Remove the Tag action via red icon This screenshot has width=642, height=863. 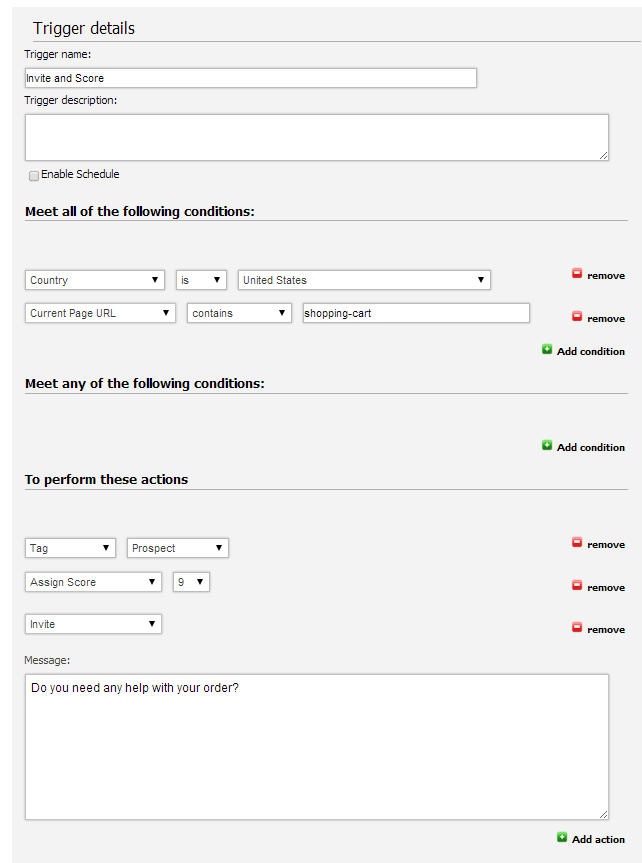(x=577, y=543)
